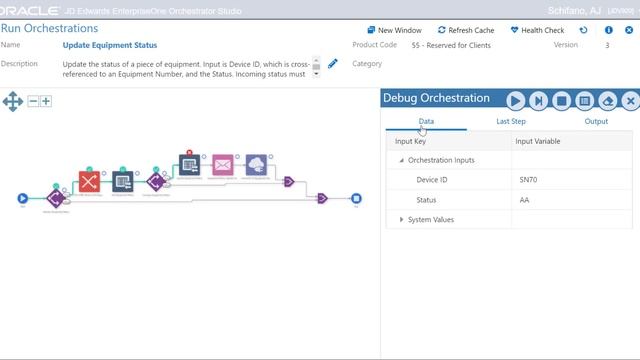Toggle breakpoint circle beside red-marked form request
Viewport: 640px width, 360px height.
tap(204, 157)
